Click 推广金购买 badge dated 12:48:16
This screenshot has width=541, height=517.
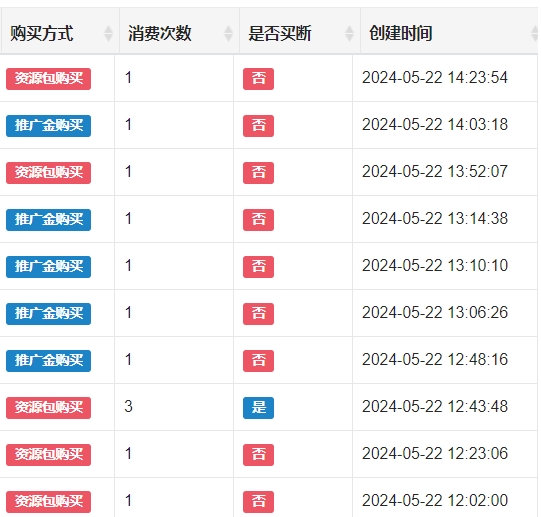(49, 361)
